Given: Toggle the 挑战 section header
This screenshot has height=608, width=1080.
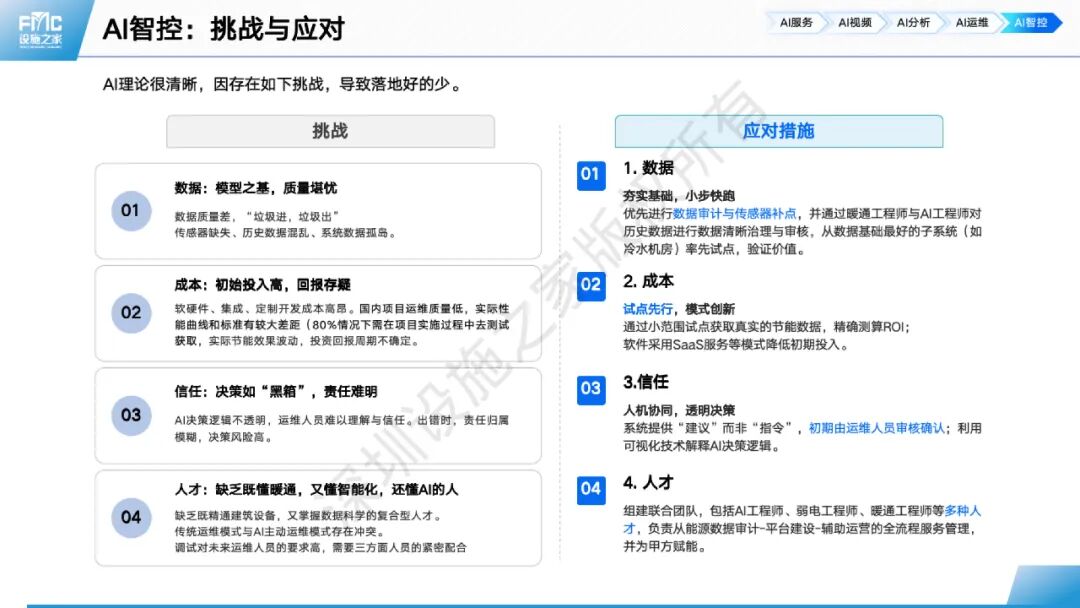Looking at the screenshot, I should pos(330,130).
